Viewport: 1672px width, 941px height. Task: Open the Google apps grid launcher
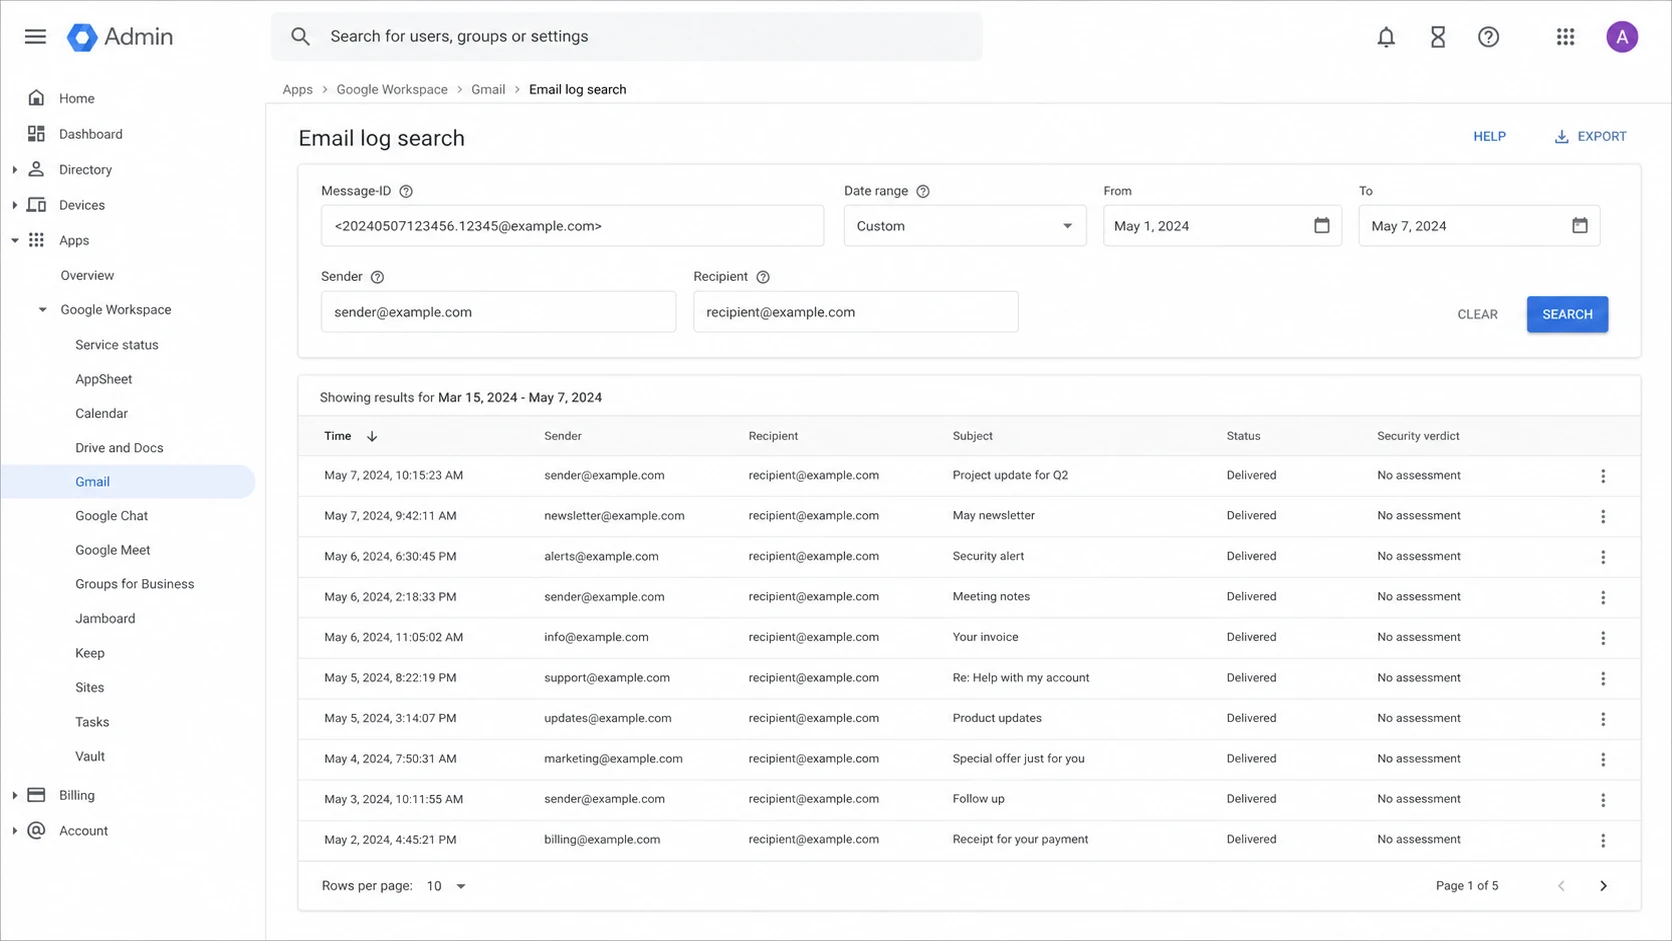[x=1566, y=37]
